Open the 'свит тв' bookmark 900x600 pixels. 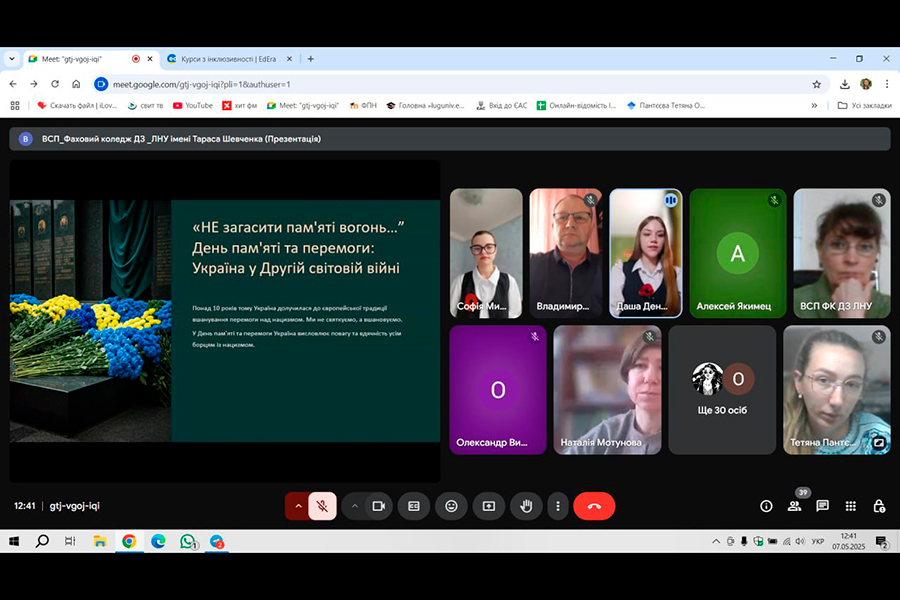click(145, 106)
